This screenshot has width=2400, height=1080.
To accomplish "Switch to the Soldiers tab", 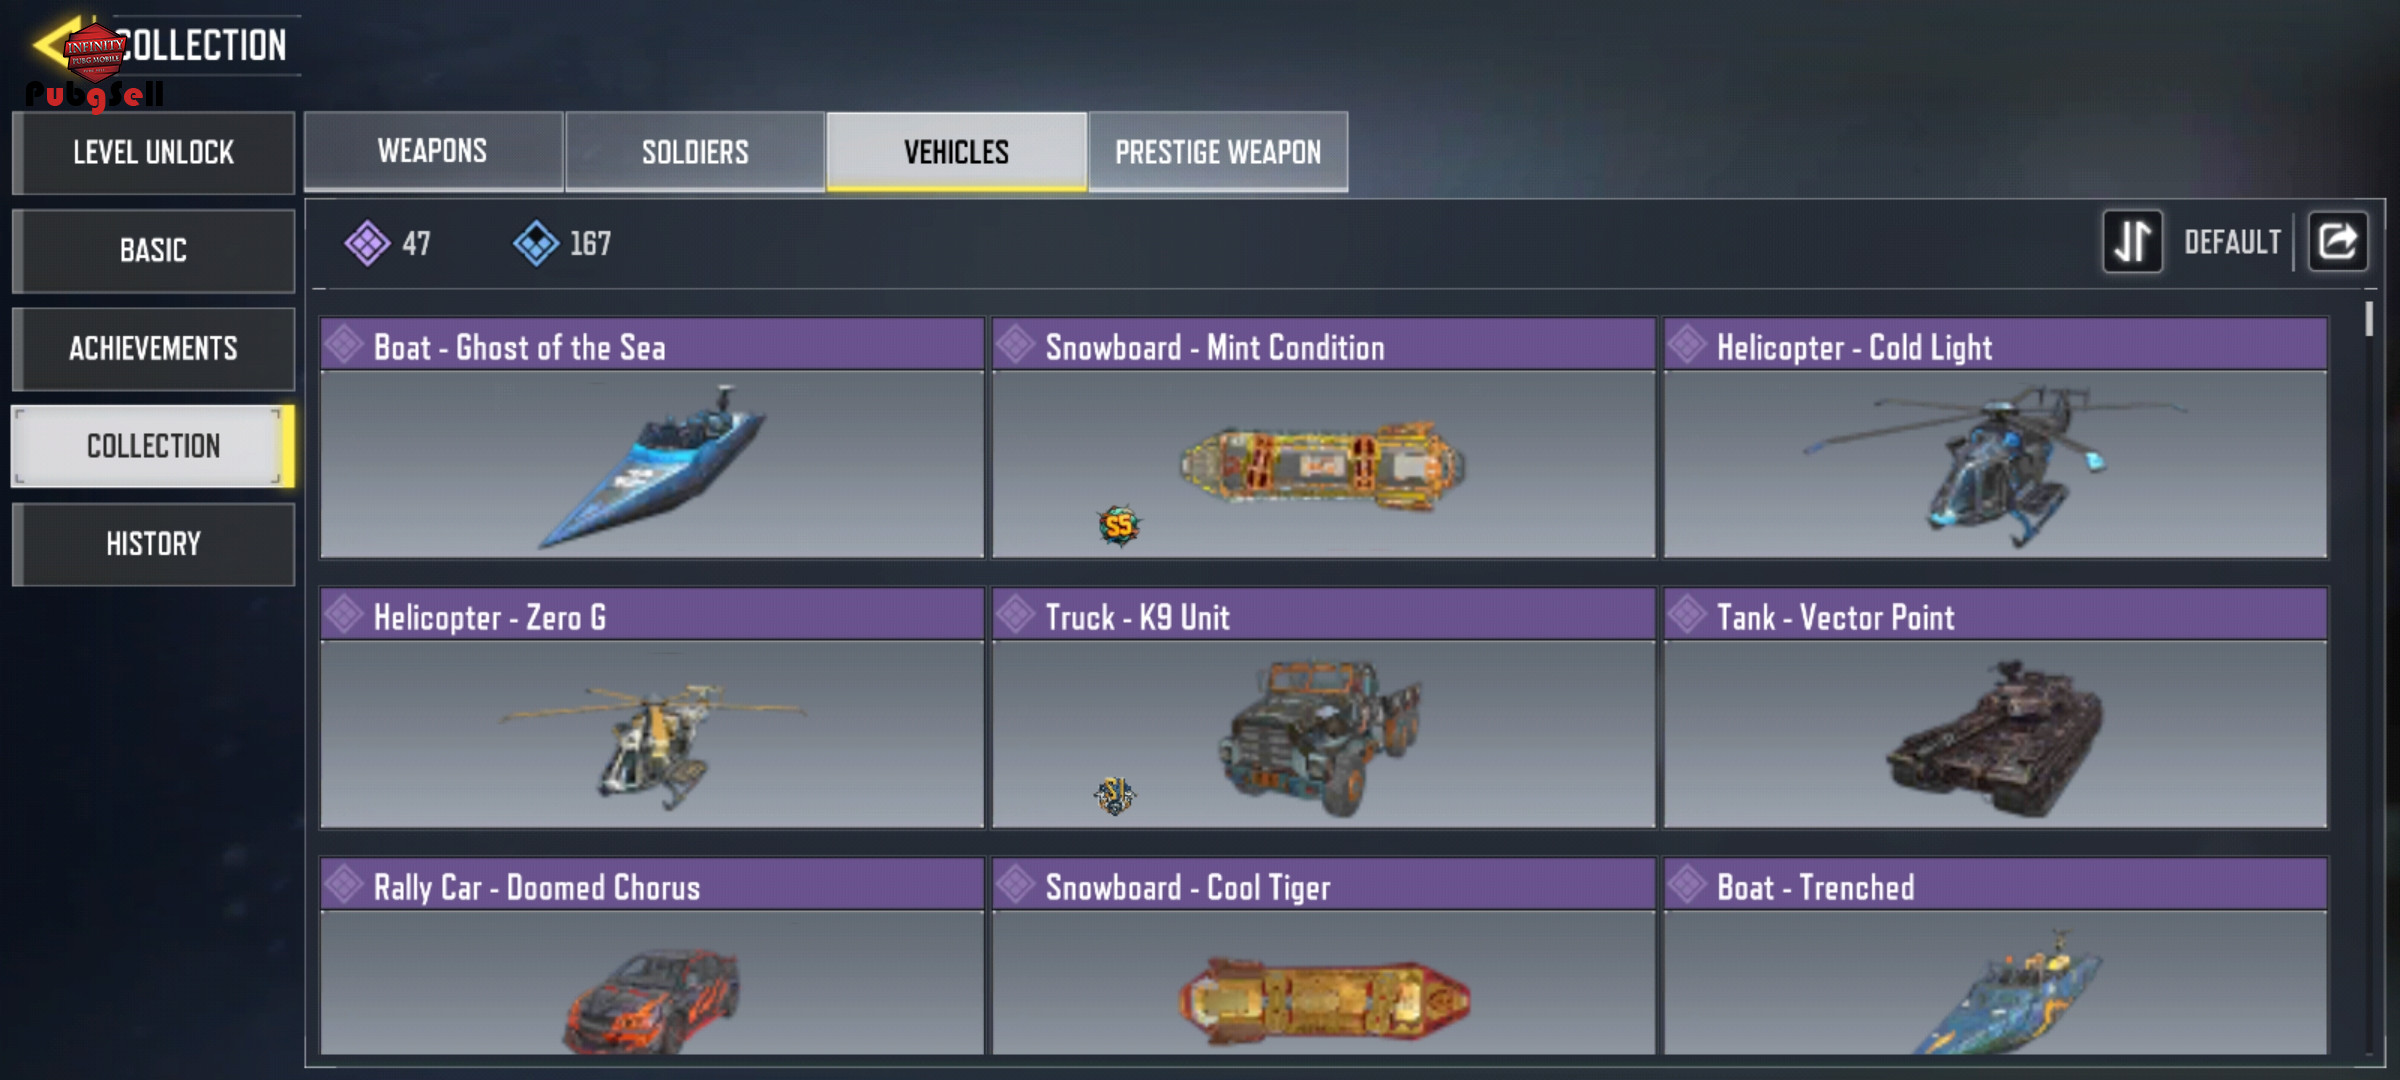I will (695, 151).
